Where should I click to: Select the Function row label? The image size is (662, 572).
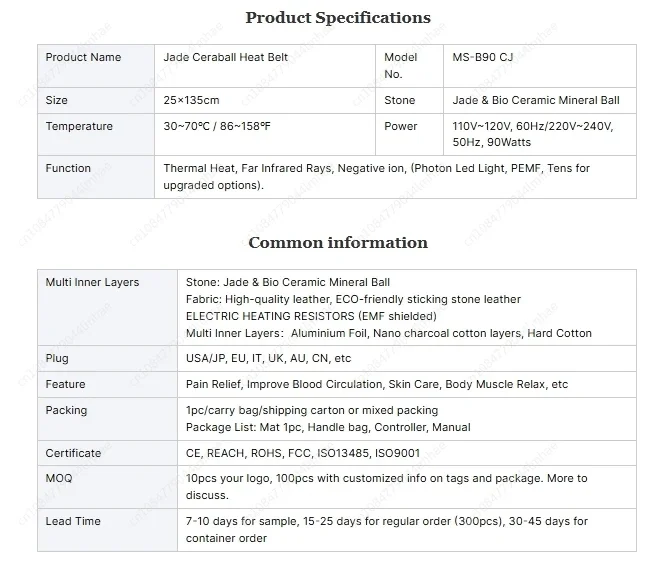coord(68,168)
